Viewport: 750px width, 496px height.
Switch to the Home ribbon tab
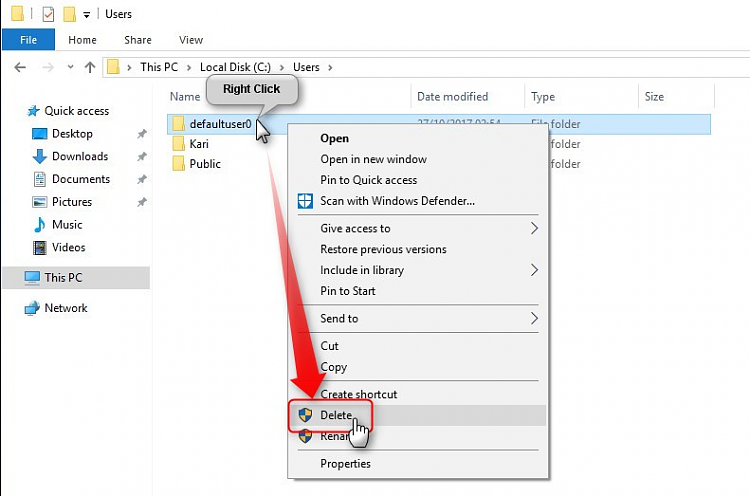(82, 40)
